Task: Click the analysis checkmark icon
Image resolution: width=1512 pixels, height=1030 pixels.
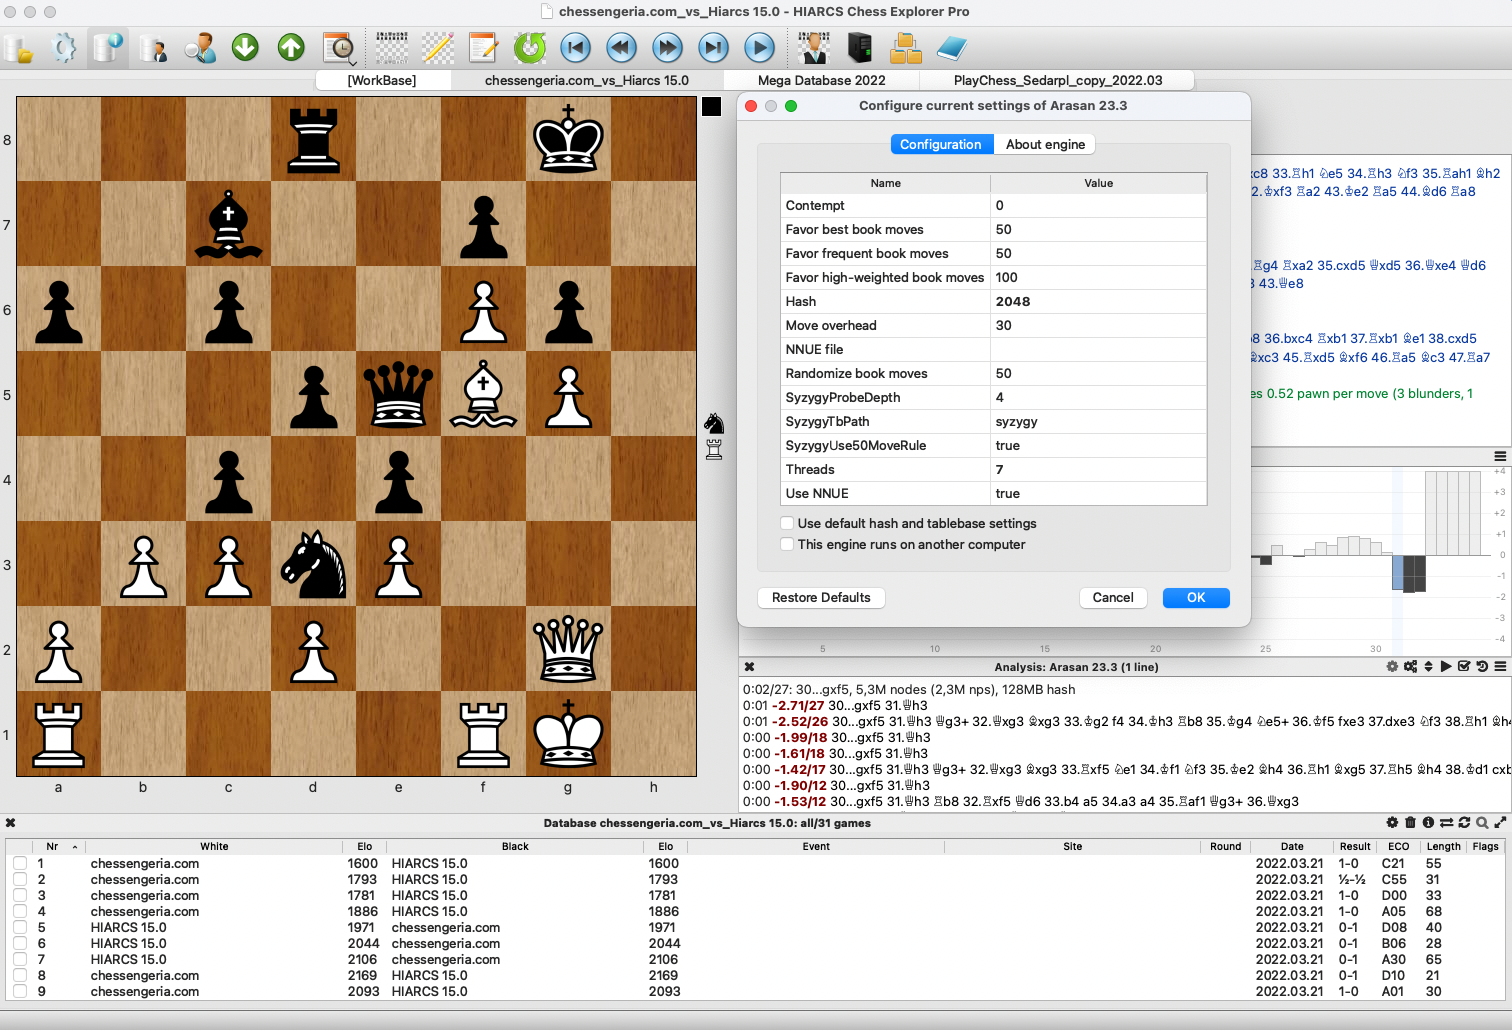Action: point(1464,667)
